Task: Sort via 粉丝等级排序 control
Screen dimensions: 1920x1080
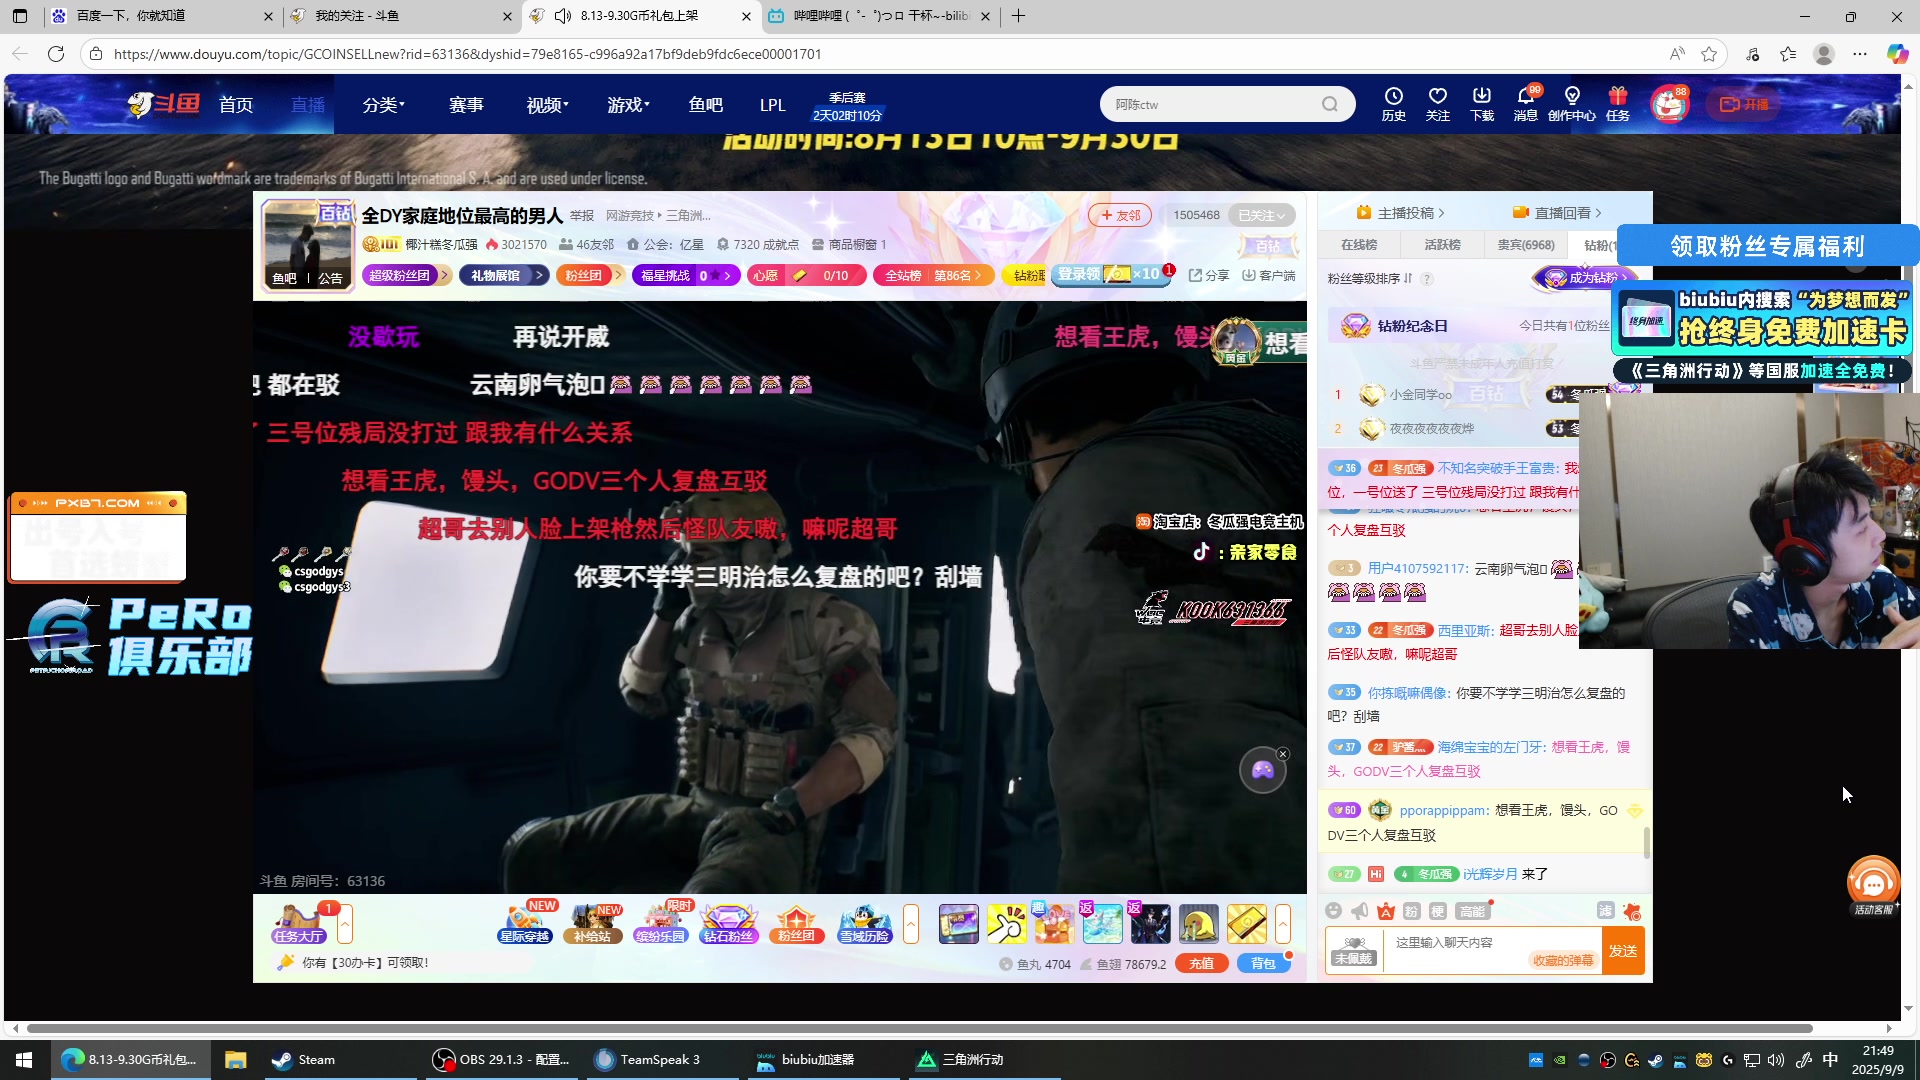Action: point(1370,278)
